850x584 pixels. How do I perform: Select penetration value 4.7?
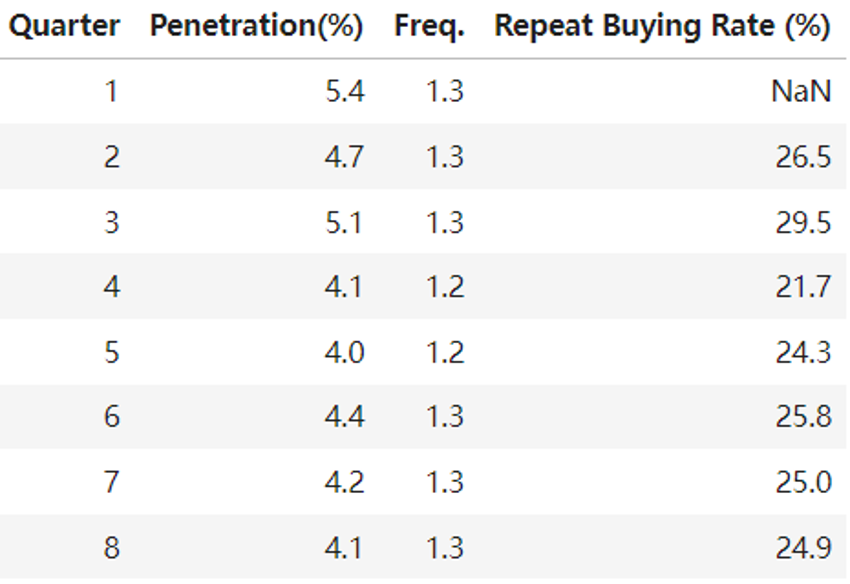[344, 157]
